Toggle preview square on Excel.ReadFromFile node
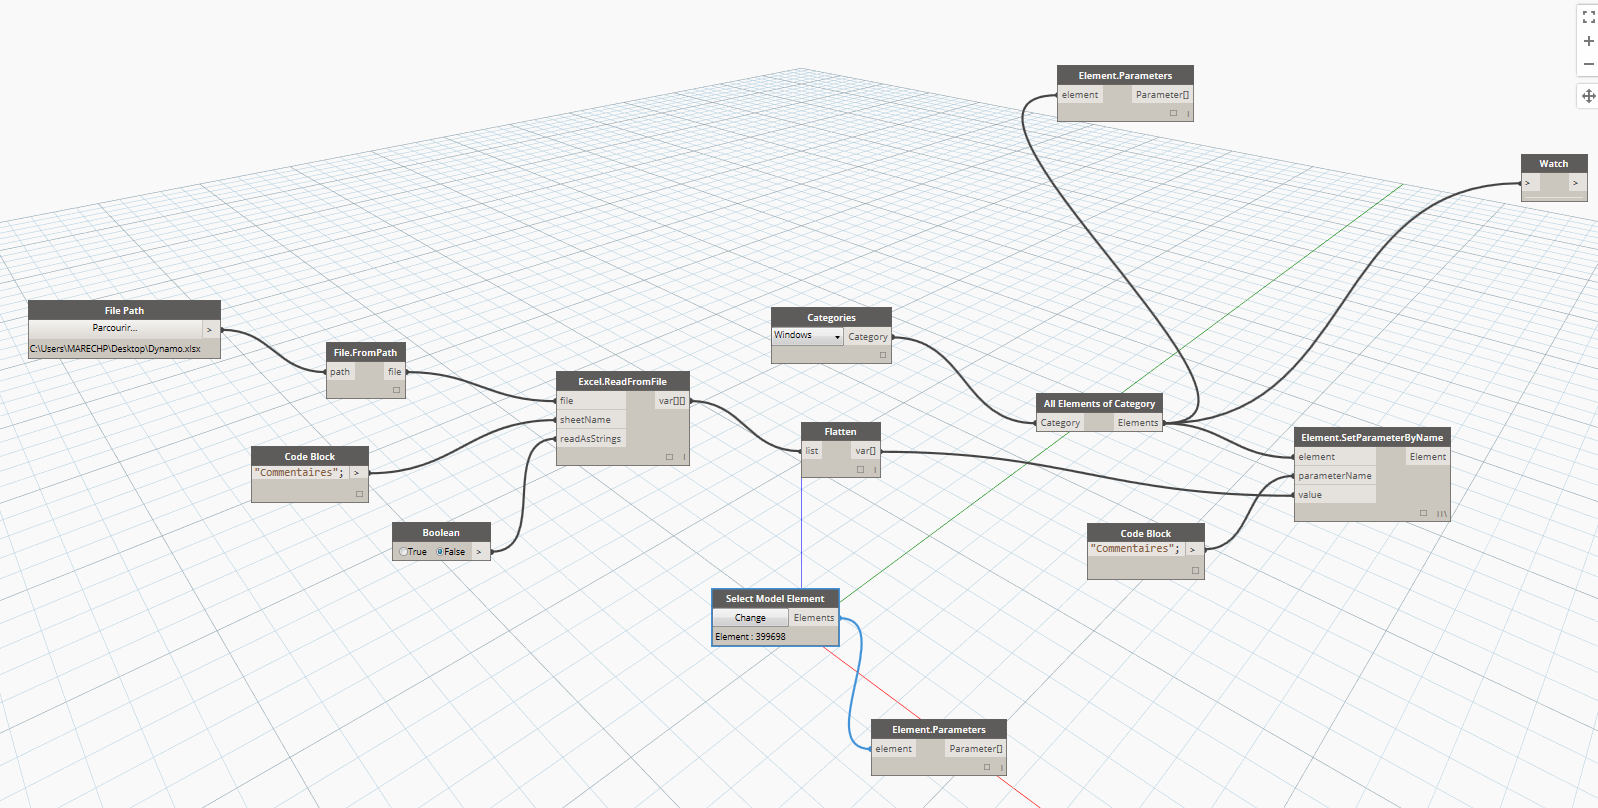Viewport: 1598px width, 808px height. click(669, 457)
